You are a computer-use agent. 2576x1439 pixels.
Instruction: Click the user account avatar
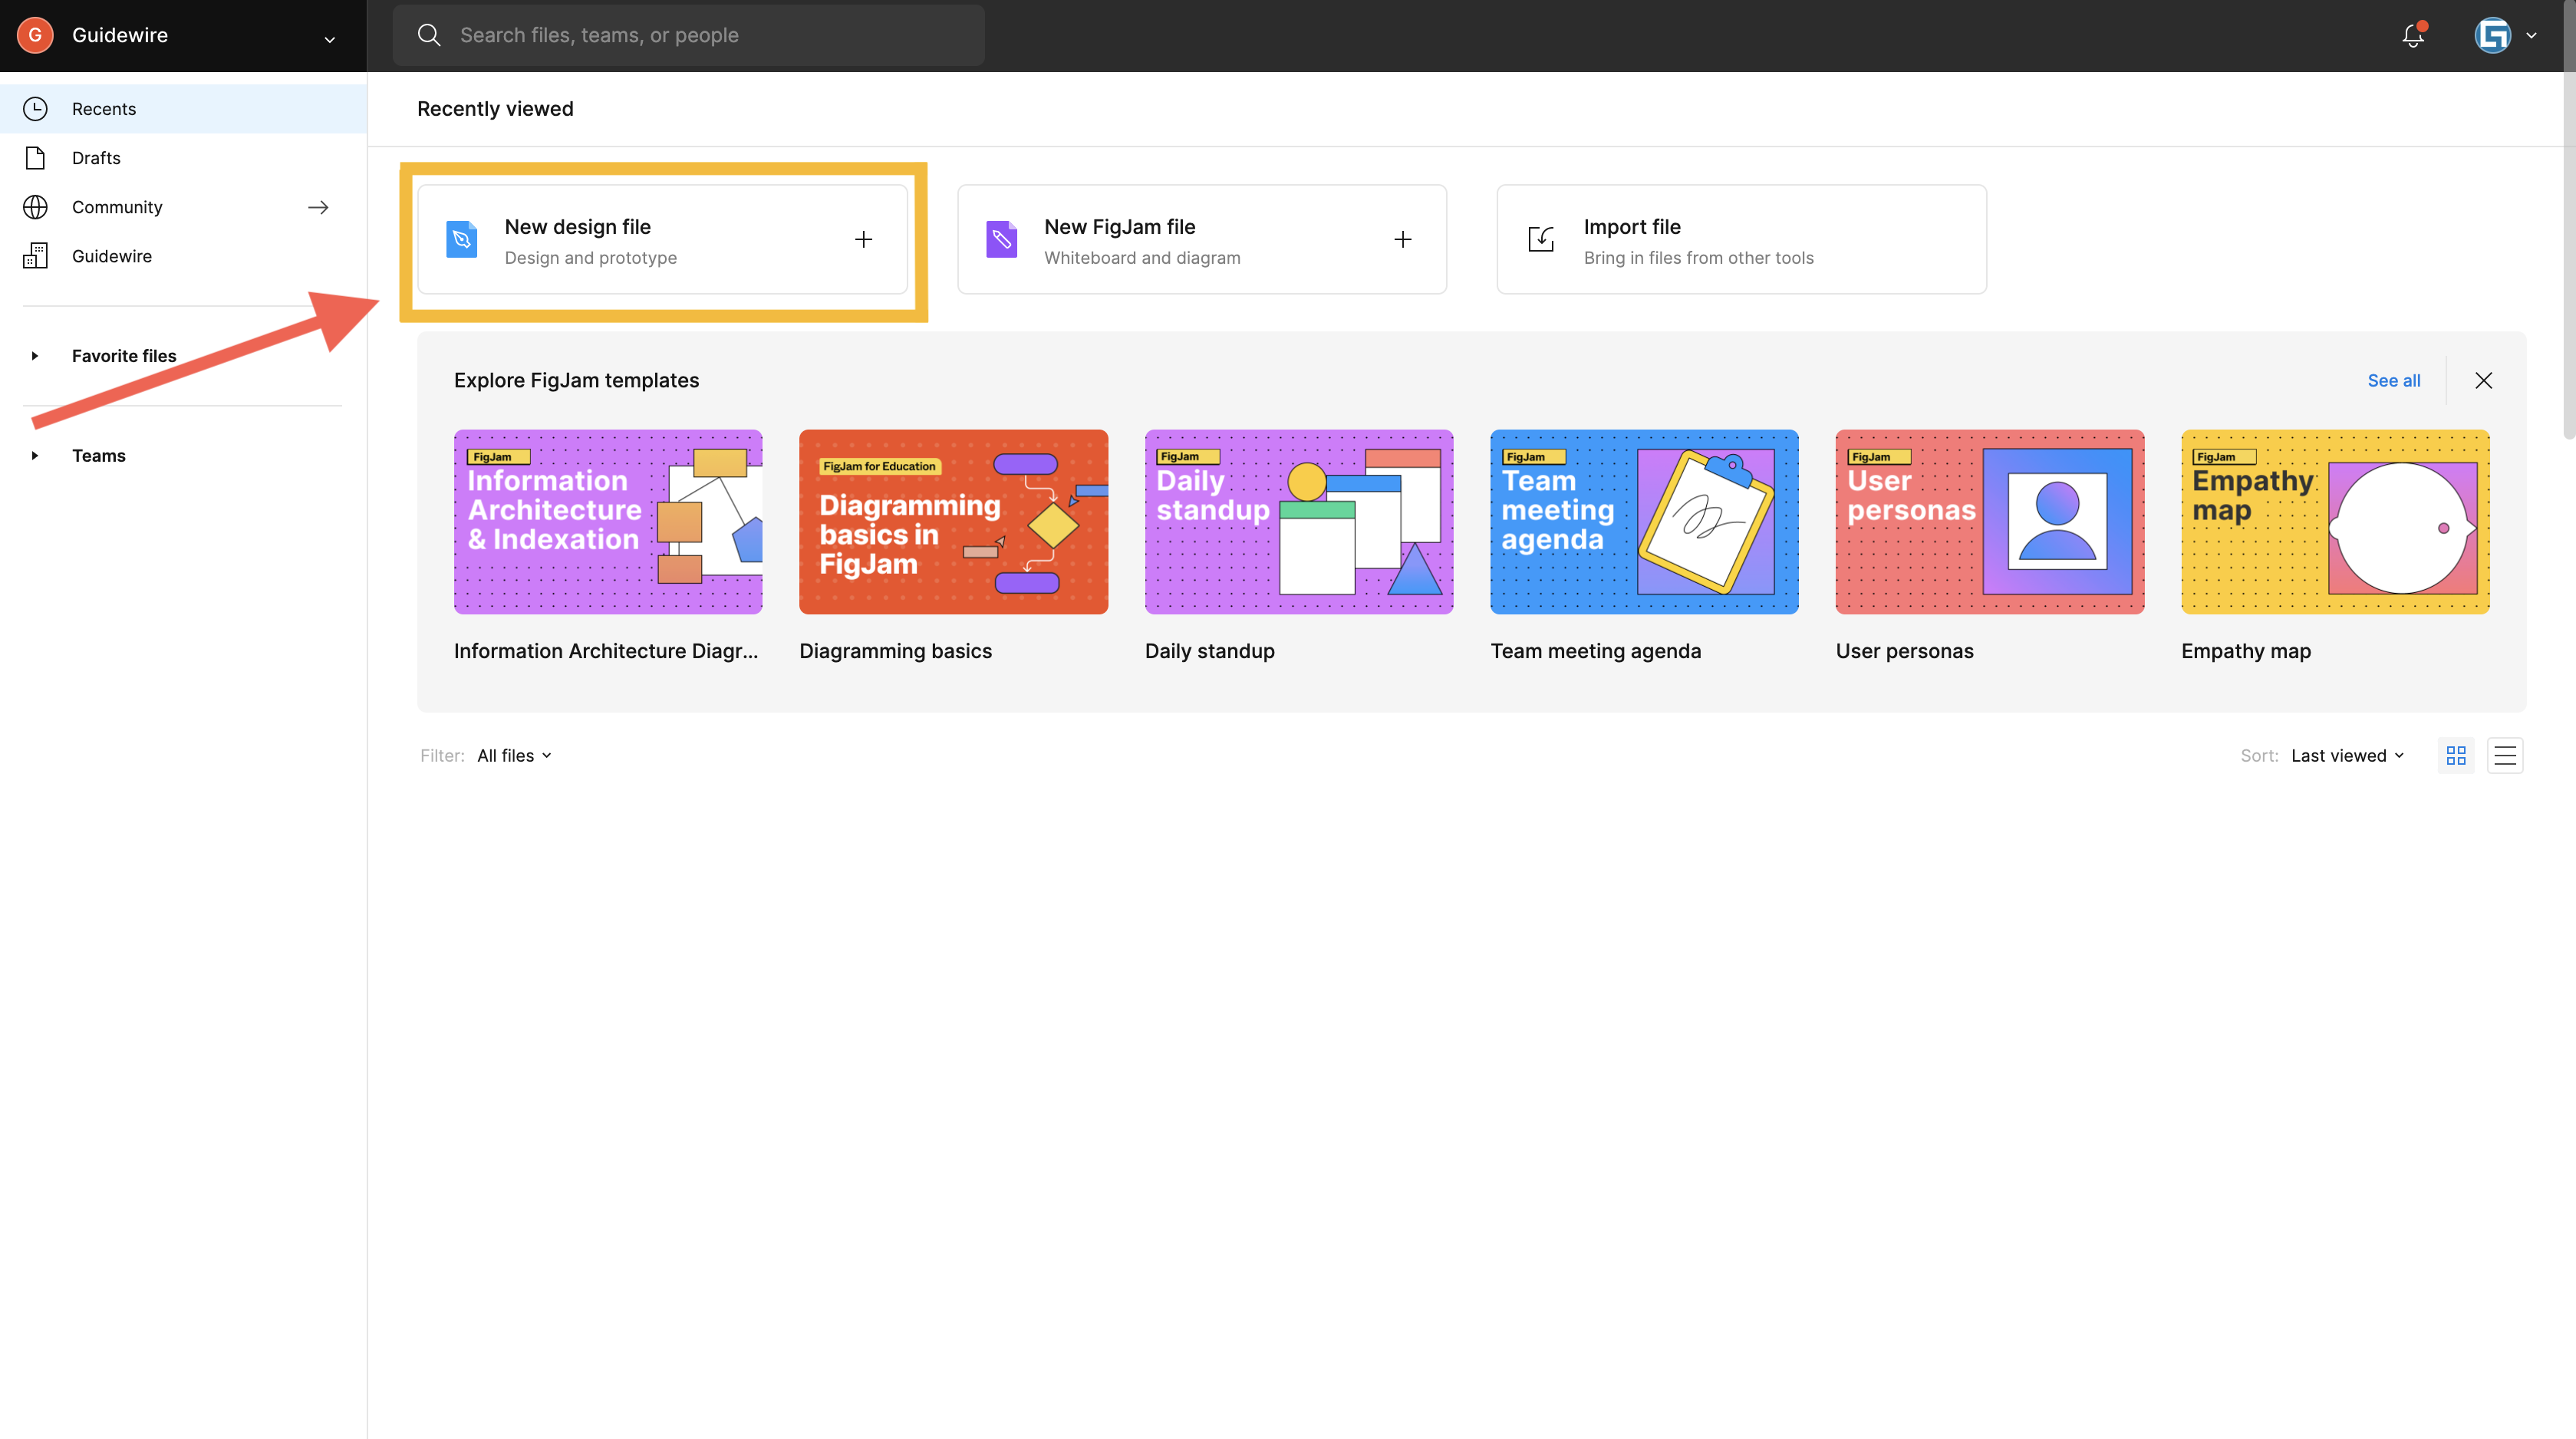(2492, 35)
